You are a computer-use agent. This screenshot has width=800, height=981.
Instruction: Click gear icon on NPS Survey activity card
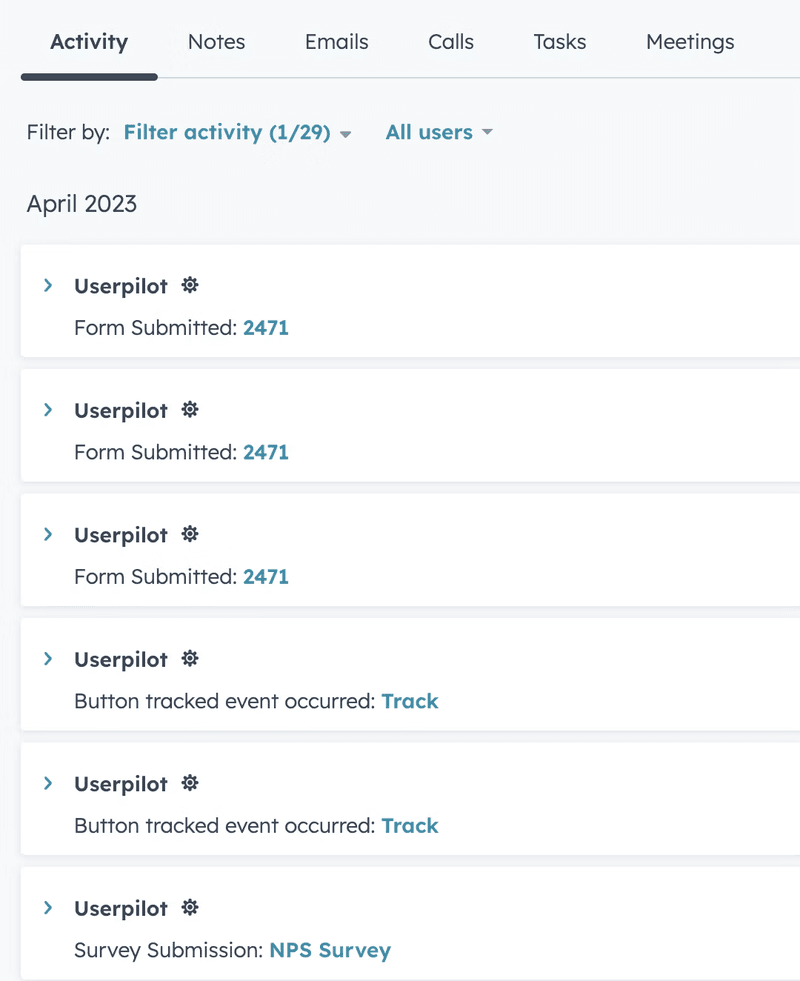click(x=189, y=907)
